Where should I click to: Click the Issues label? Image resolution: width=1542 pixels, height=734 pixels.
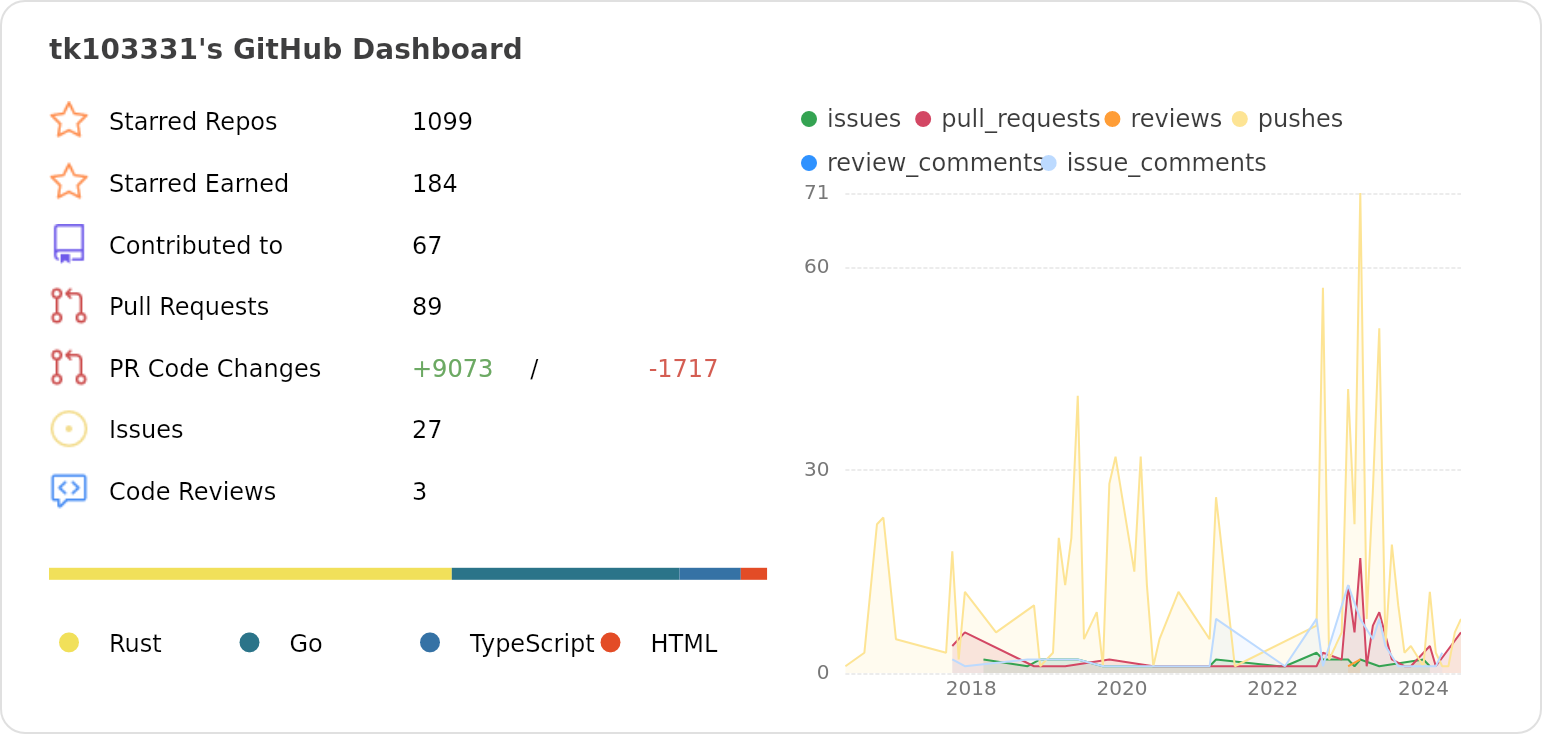(x=146, y=430)
